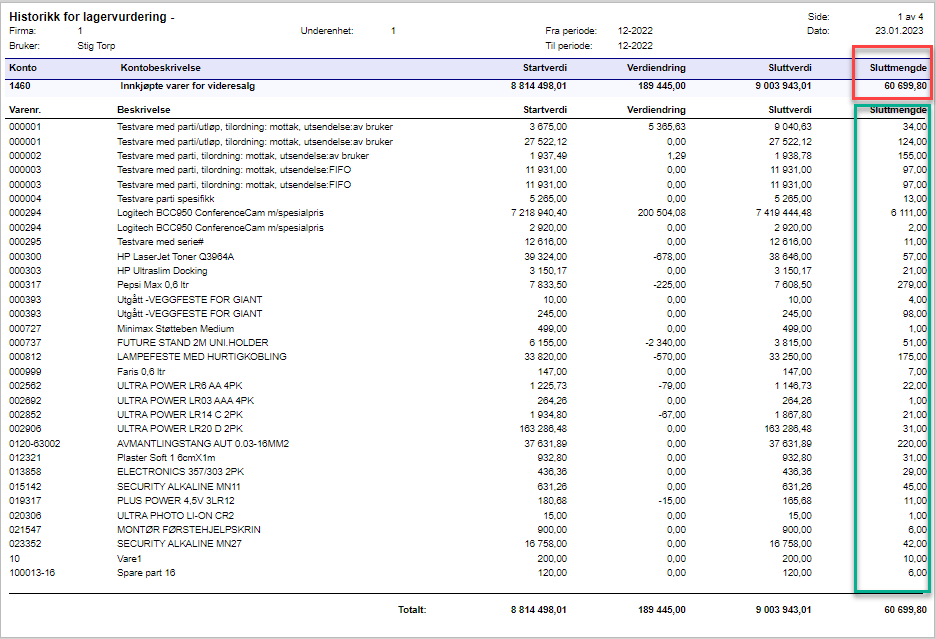The width and height of the screenshot is (936, 639).
Task: Select the Beskrivelse column header
Action: point(143,110)
